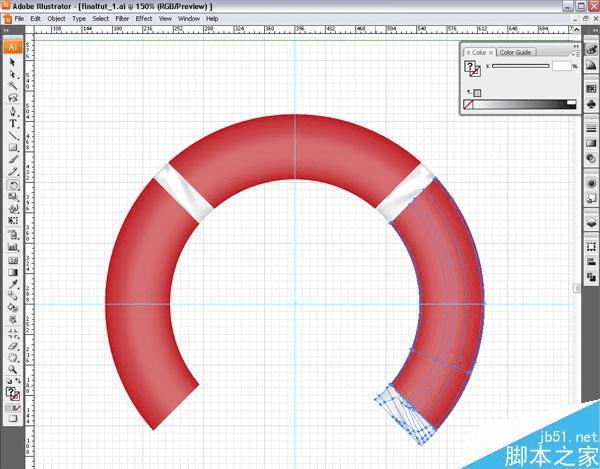
Task: Select the Eraser tool
Action: [x=13, y=346]
